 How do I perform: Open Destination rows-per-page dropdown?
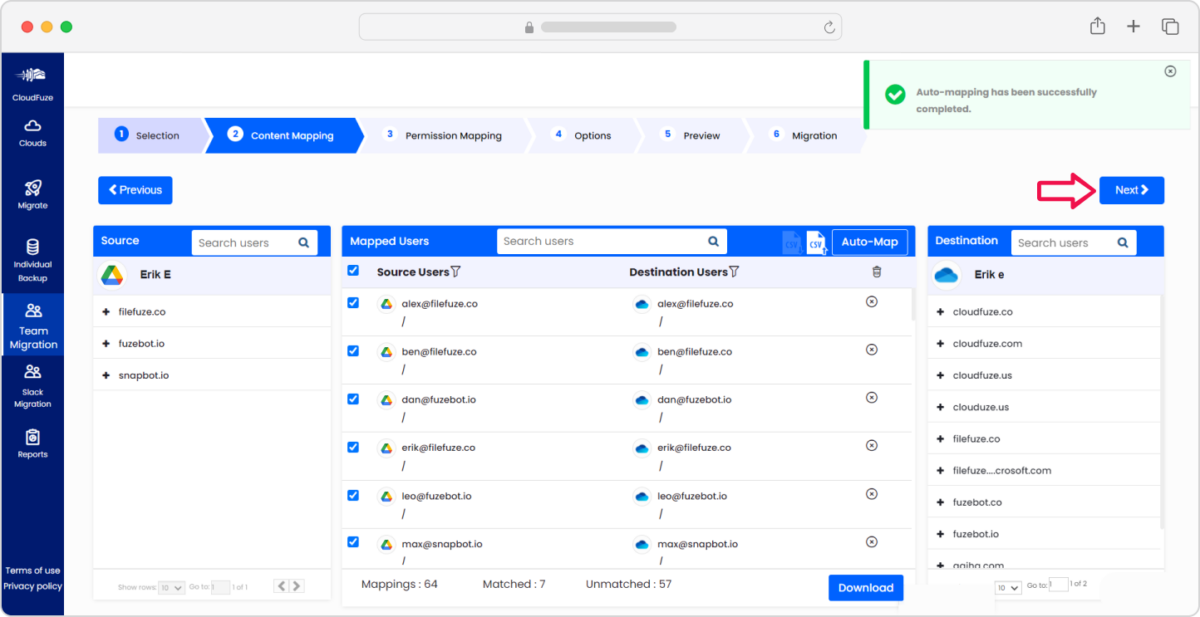coord(1008,588)
